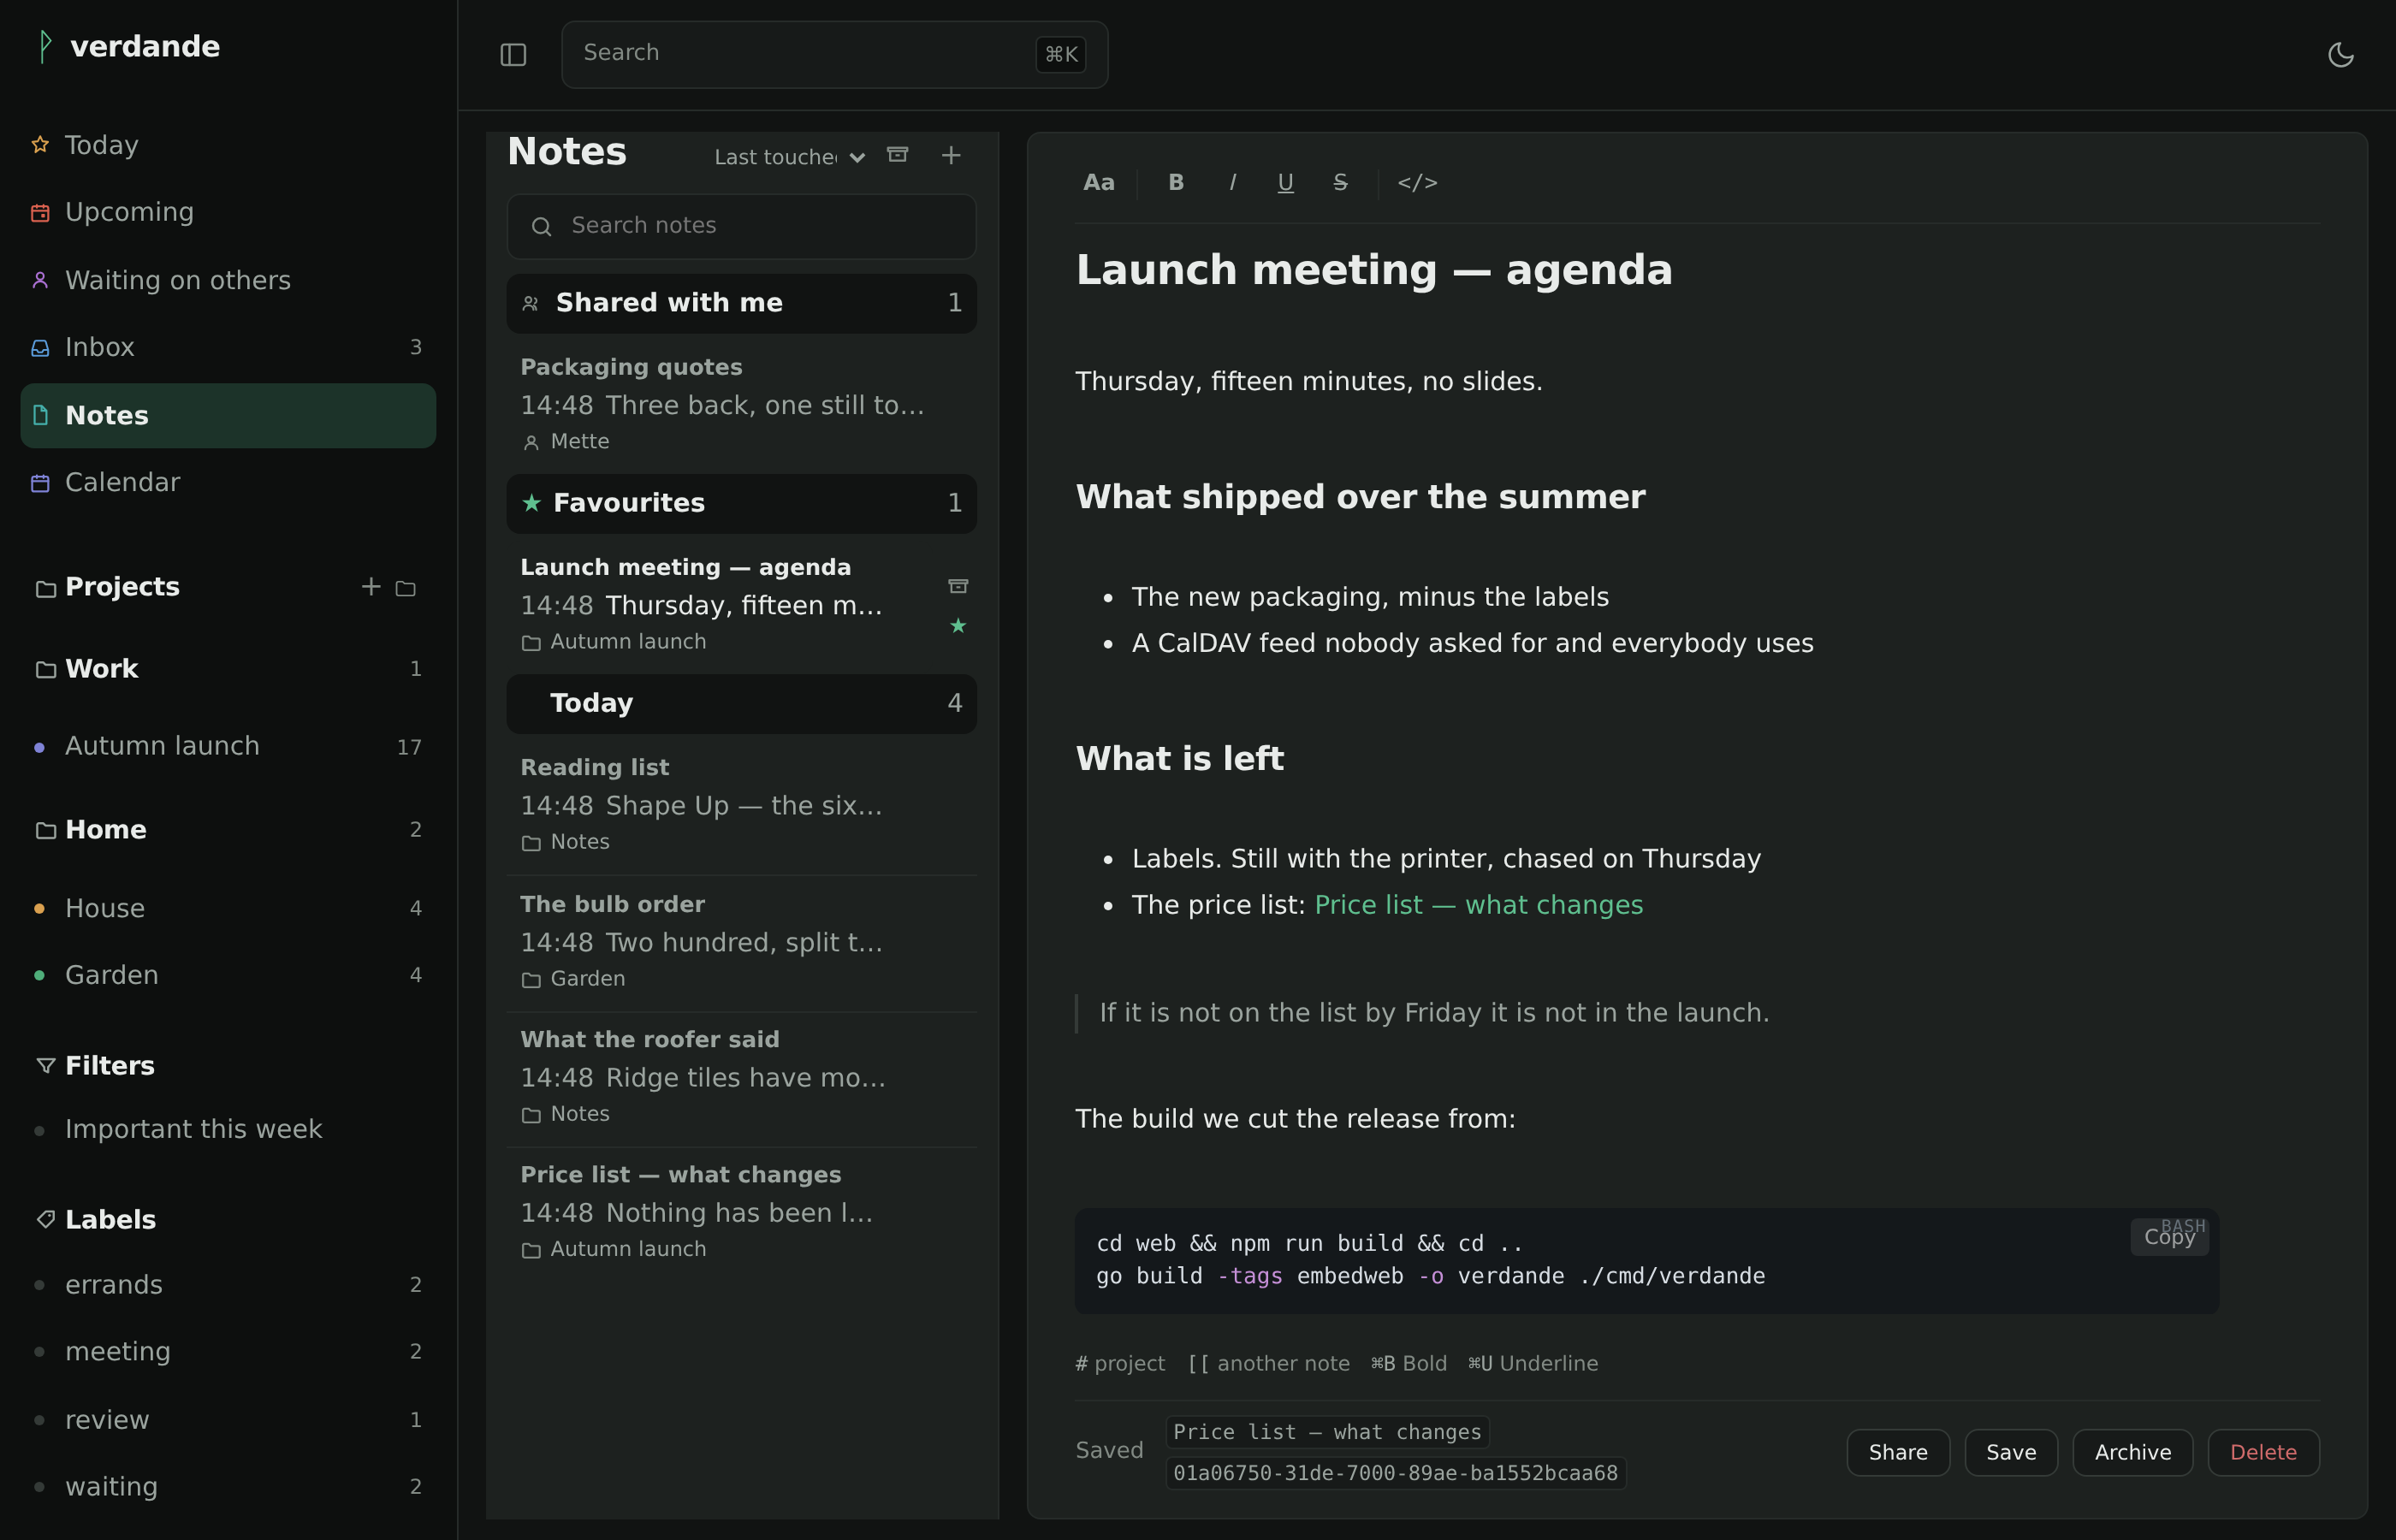Image resolution: width=2396 pixels, height=1540 pixels.
Task: Archive the Launch meeting note from the list
Action: pos(958,586)
